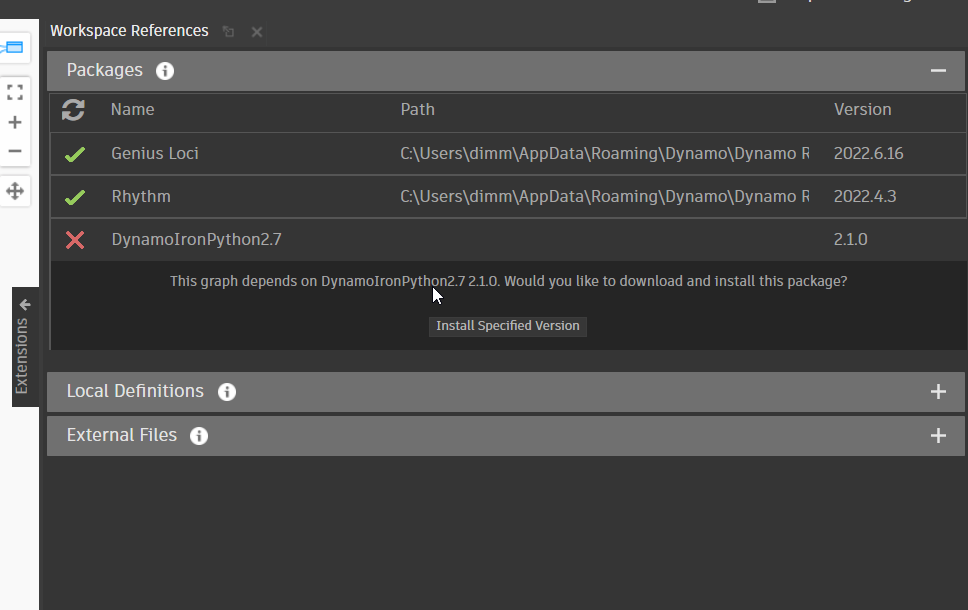Viewport: 968px width, 610px height.
Task: Expand the External Files section
Action: 938,436
